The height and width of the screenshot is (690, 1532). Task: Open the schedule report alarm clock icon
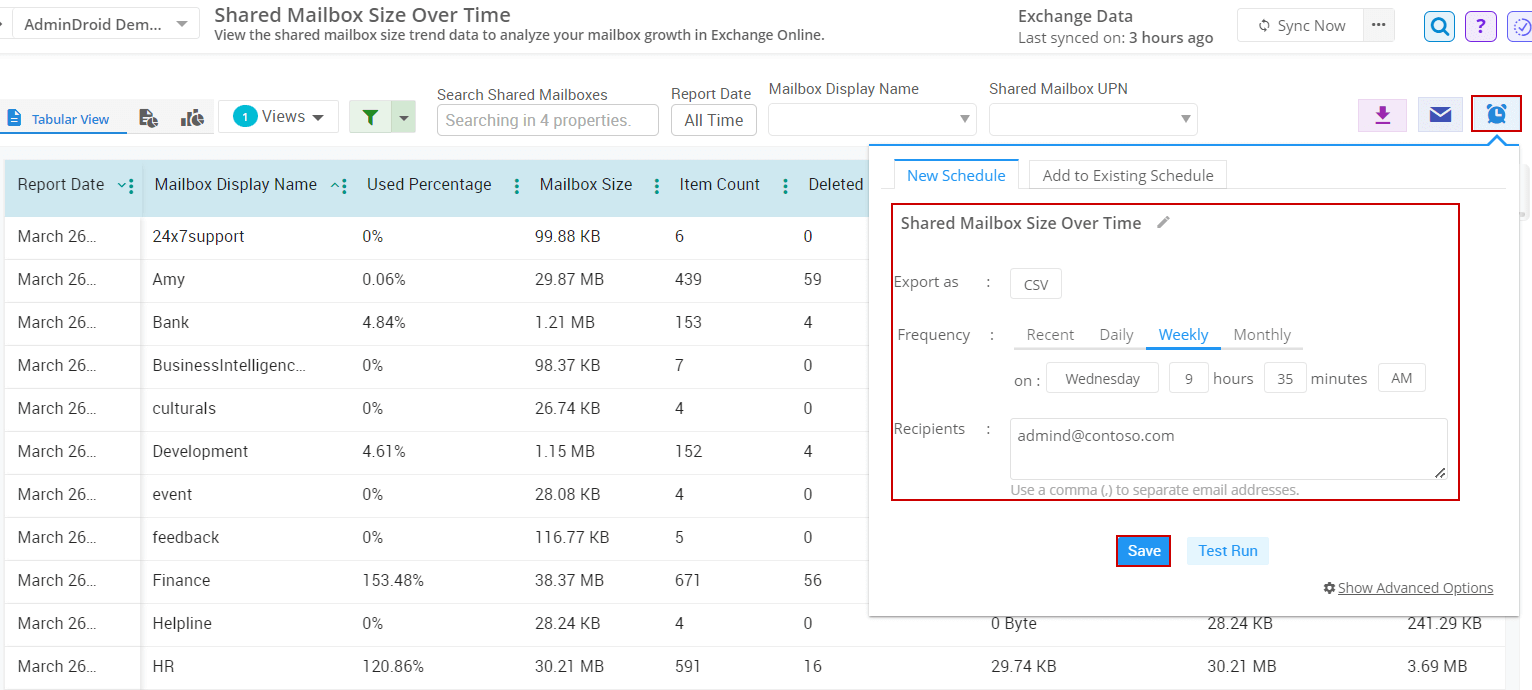tap(1496, 114)
